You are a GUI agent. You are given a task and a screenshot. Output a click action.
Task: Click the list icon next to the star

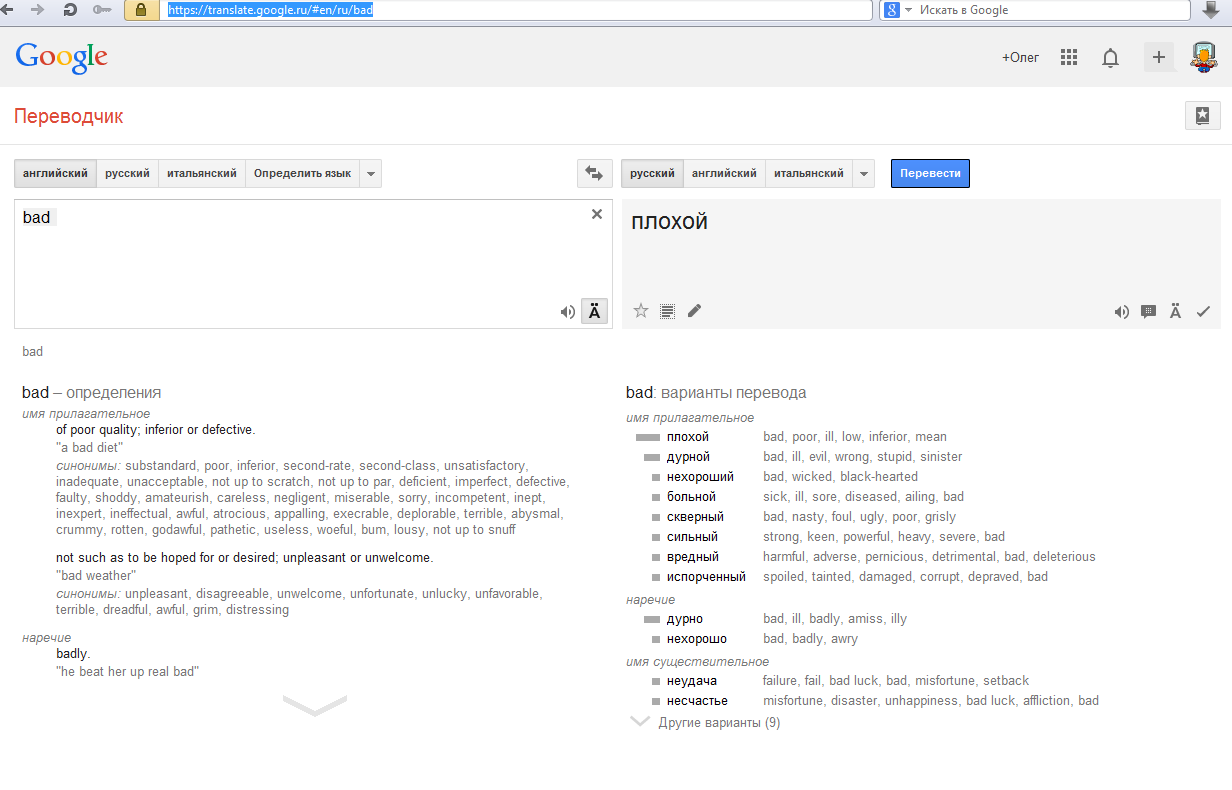click(667, 311)
